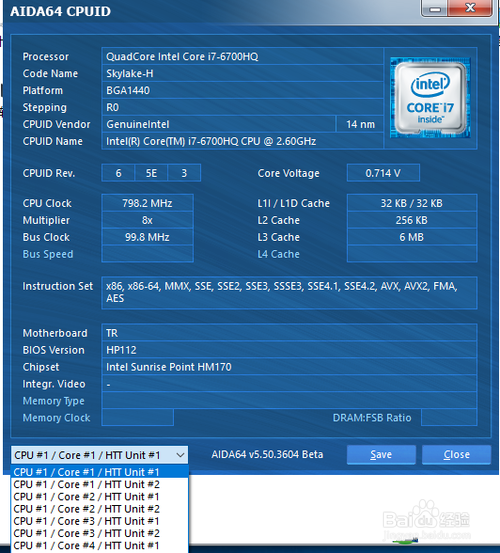Click the AIDA64 v5.50.3604 Beta version text
500x553 pixels.
tap(267, 454)
